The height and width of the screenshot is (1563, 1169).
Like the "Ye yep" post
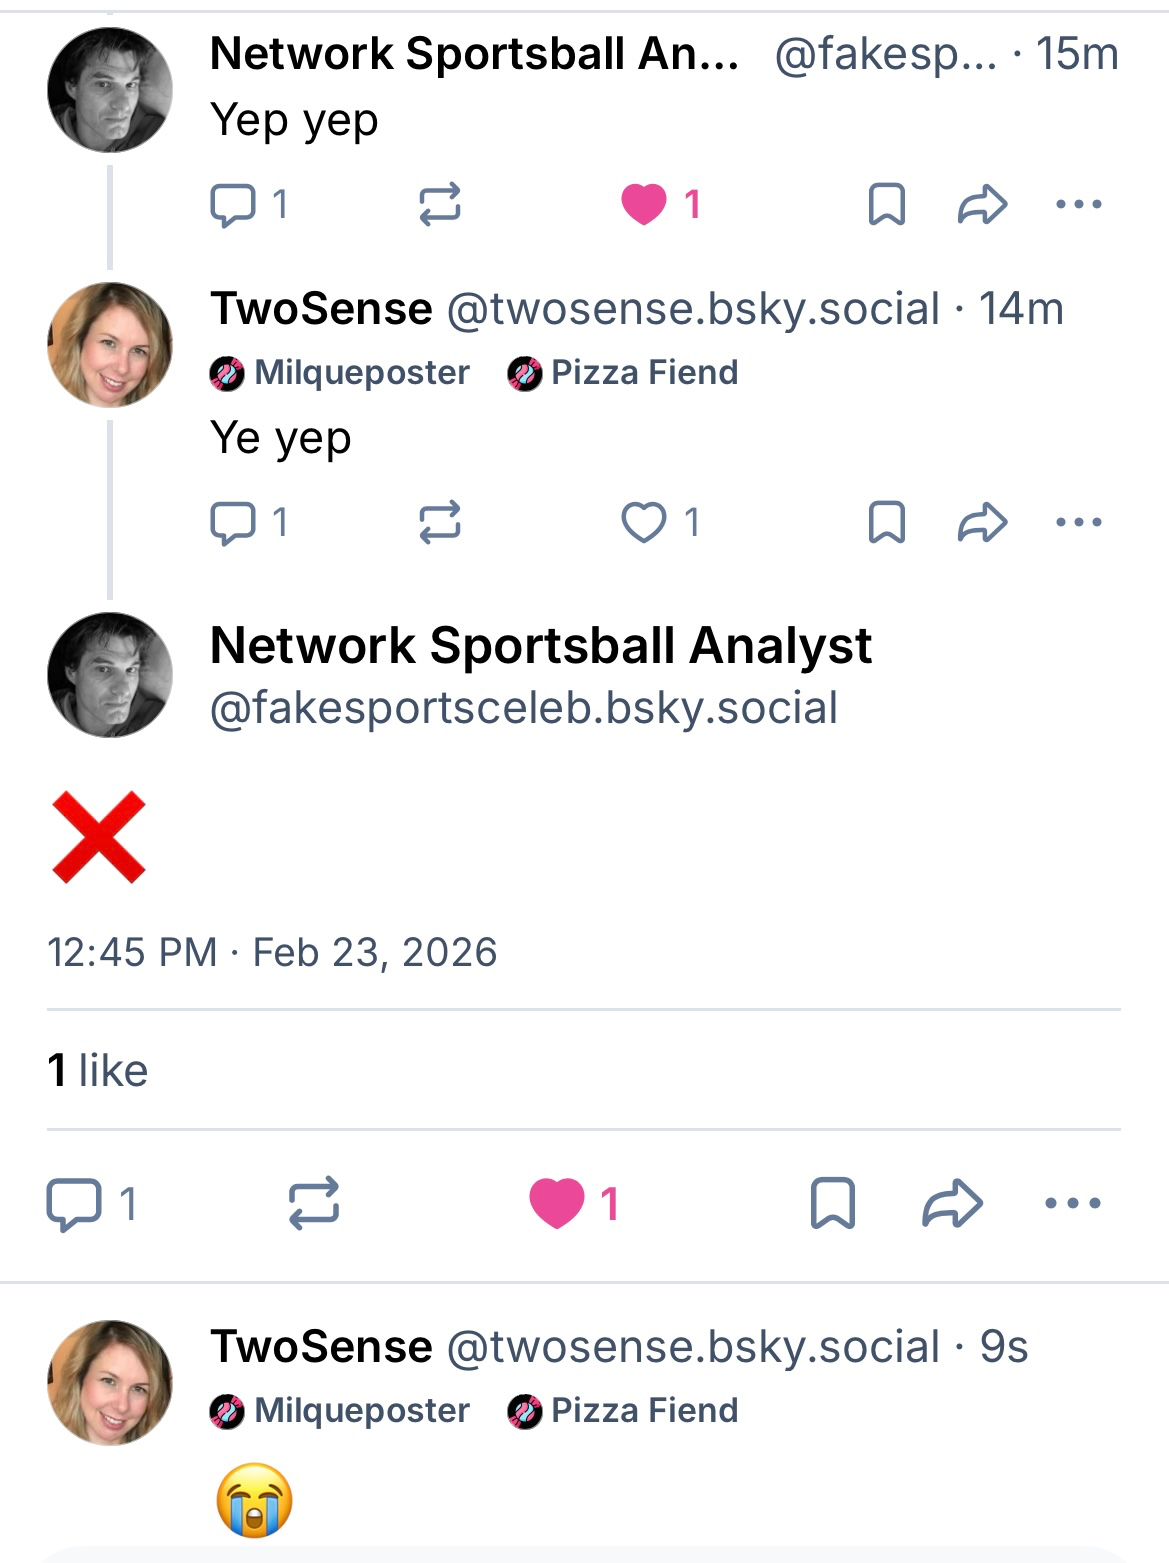[644, 522]
